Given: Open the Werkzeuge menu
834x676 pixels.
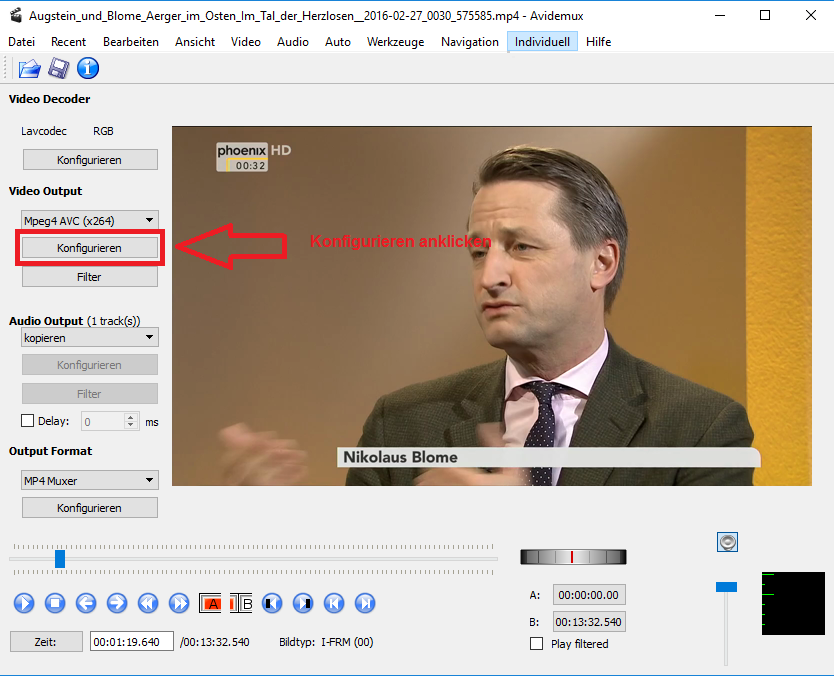Looking at the screenshot, I should click(395, 42).
